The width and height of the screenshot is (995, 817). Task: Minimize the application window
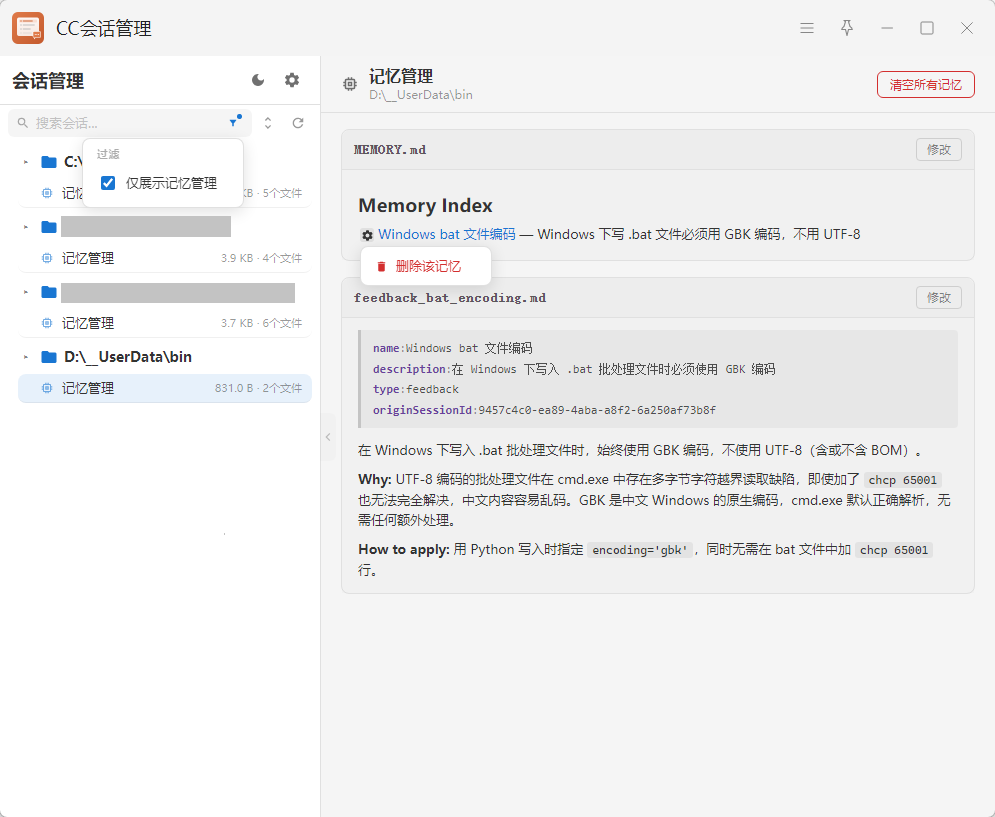(x=887, y=28)
